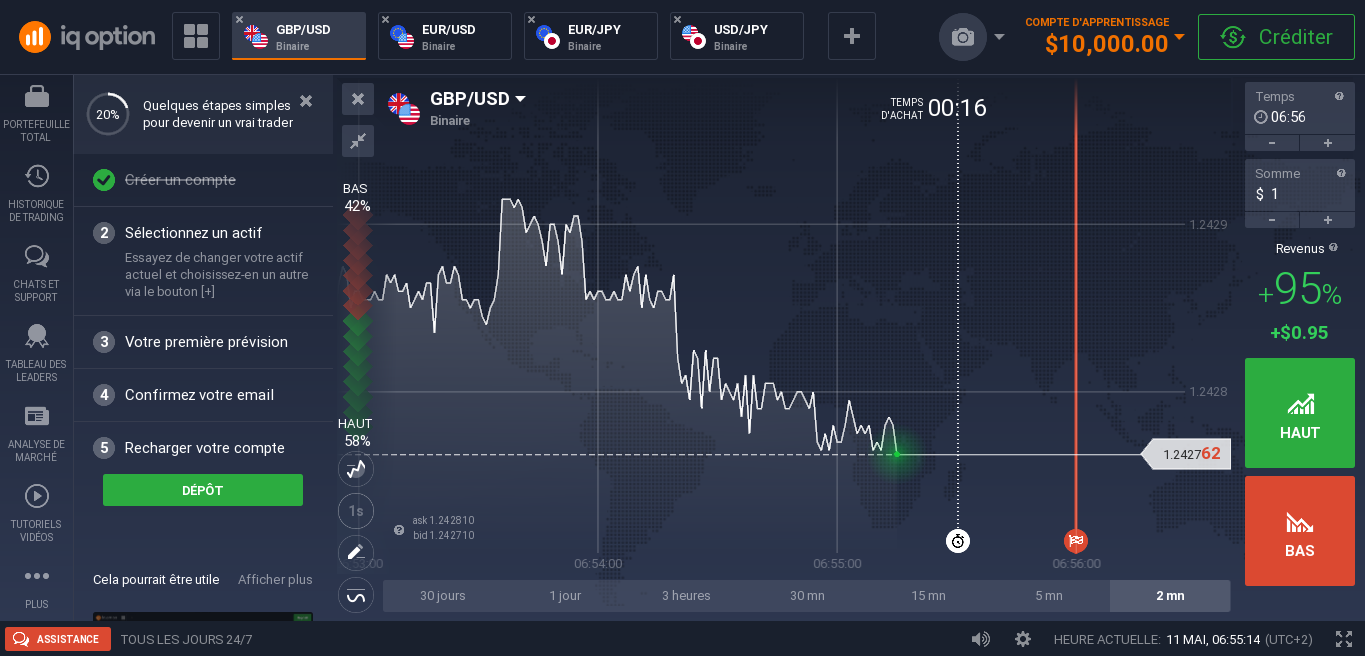Click the collapse chart arrows icon
The image size is (1365, 656).
tap(358, 141)
